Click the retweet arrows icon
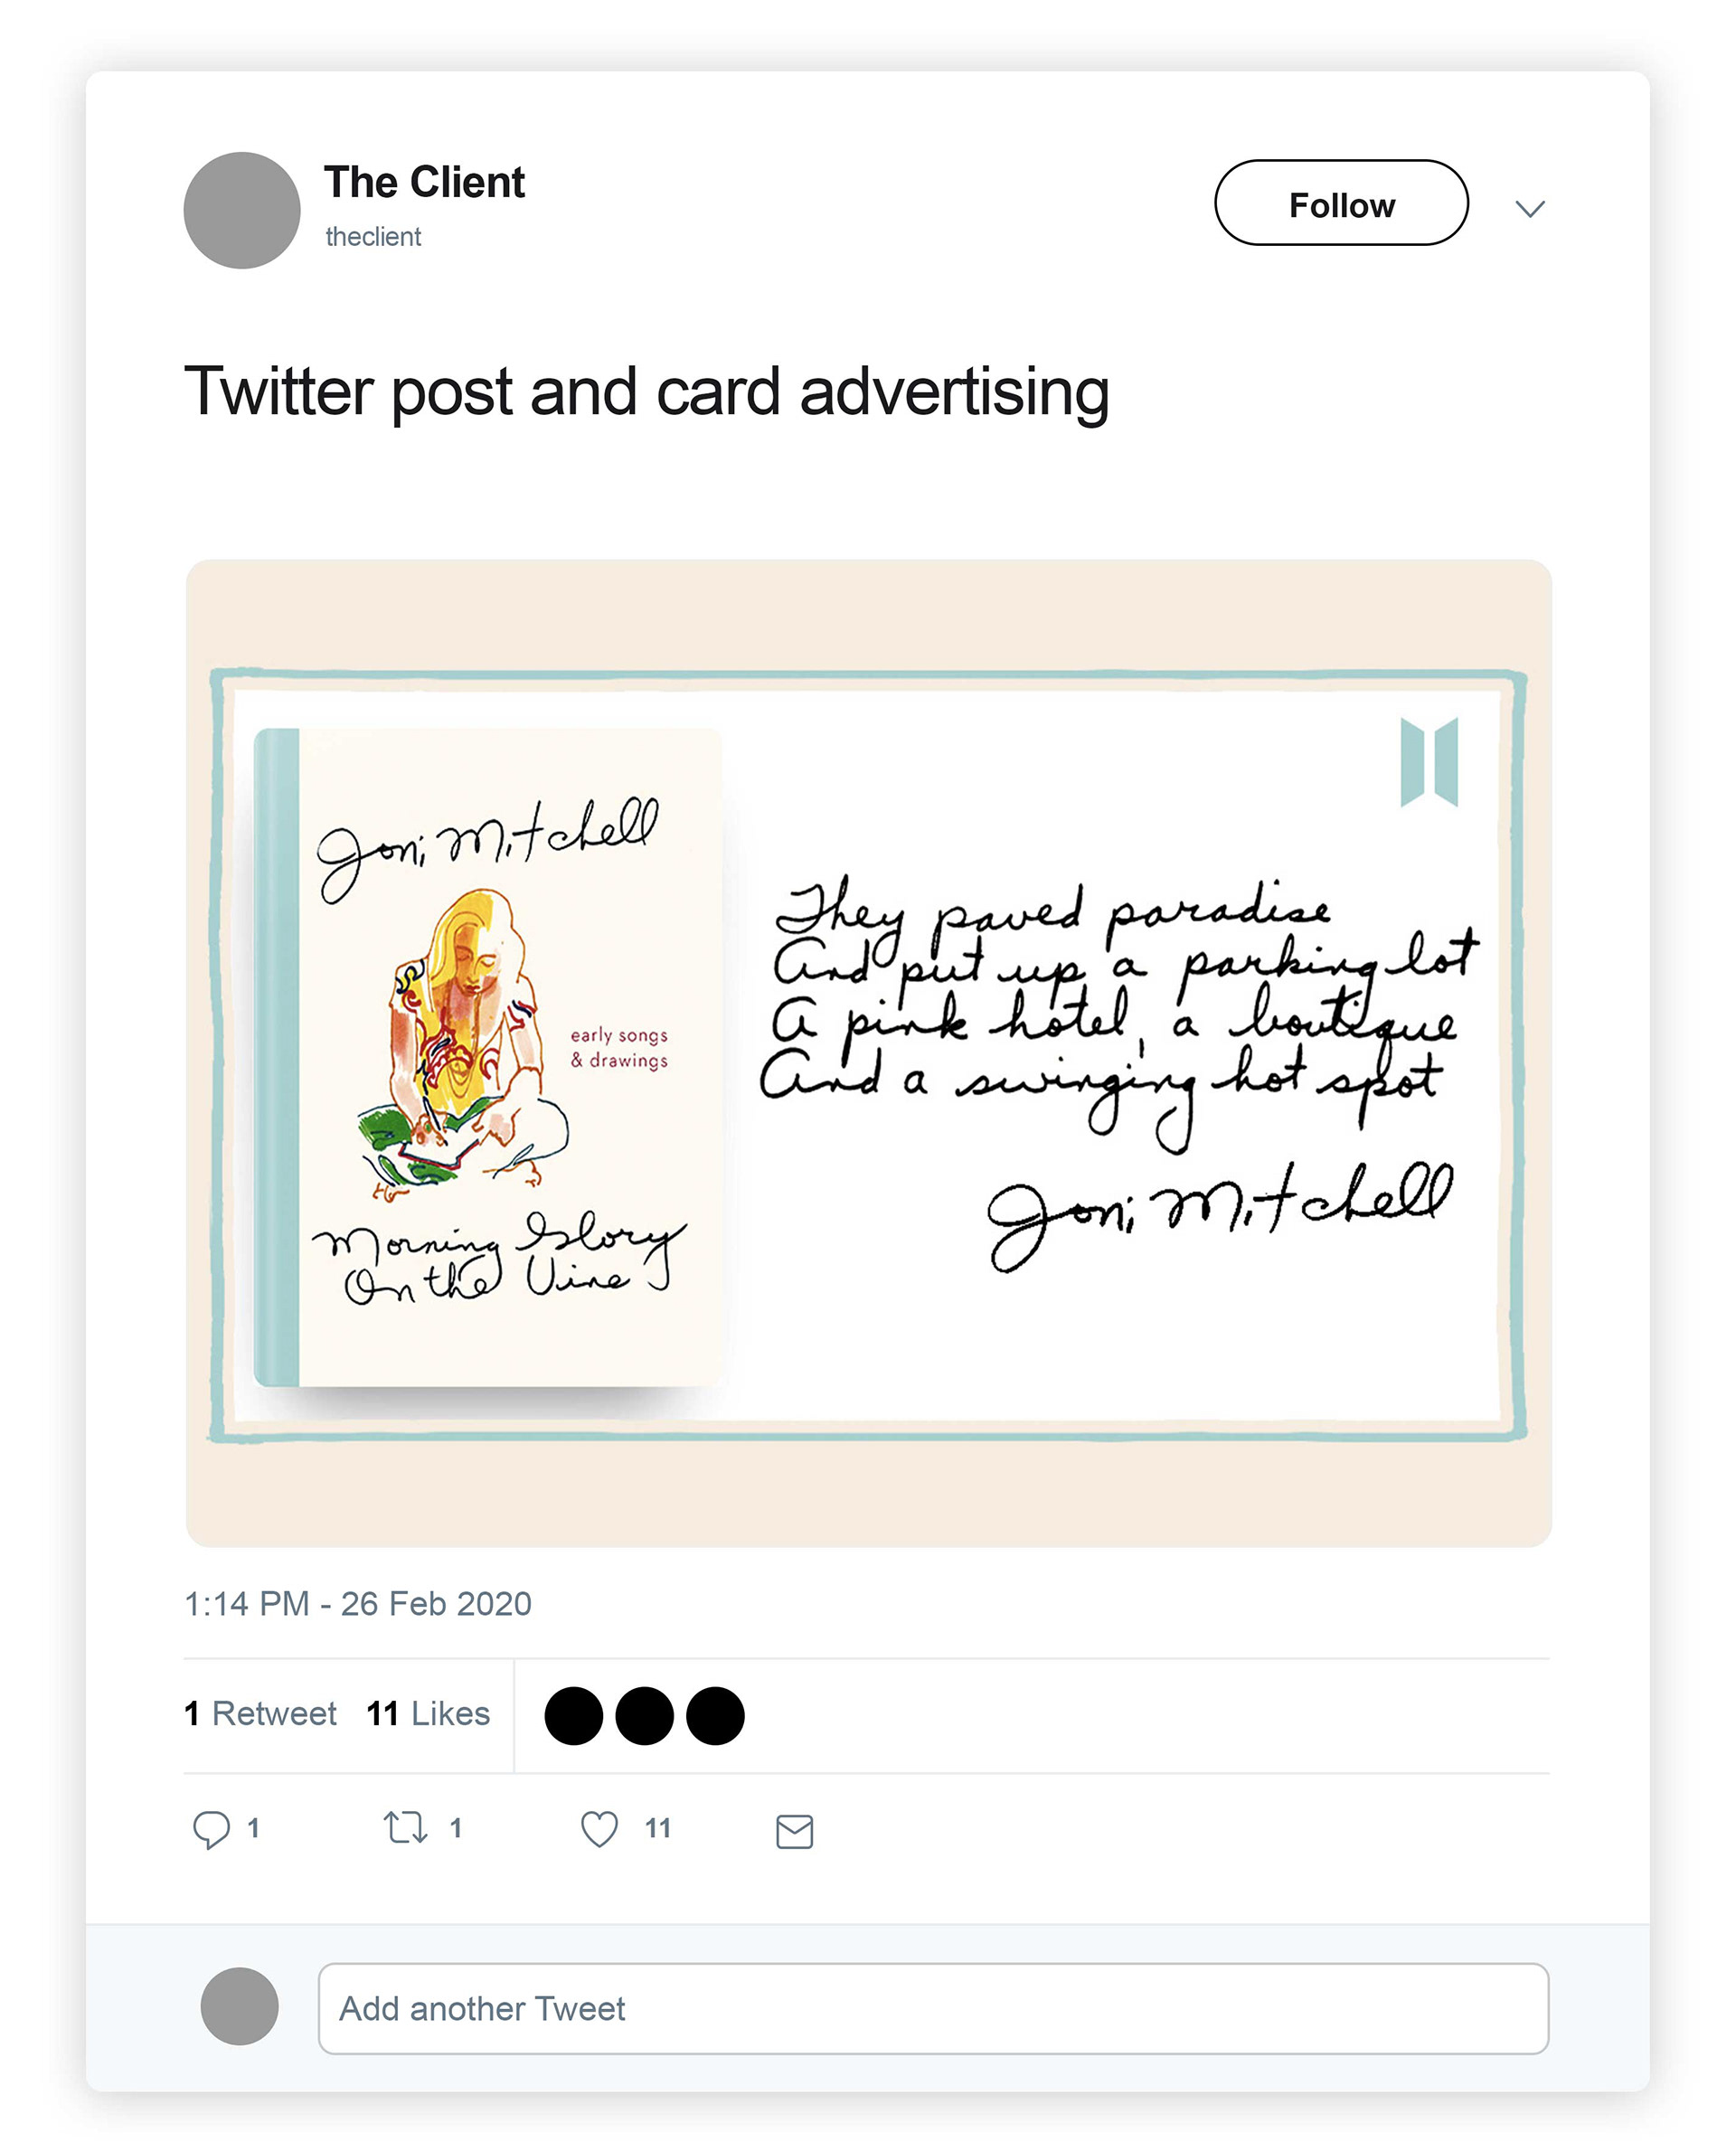 click(406, 1827)
